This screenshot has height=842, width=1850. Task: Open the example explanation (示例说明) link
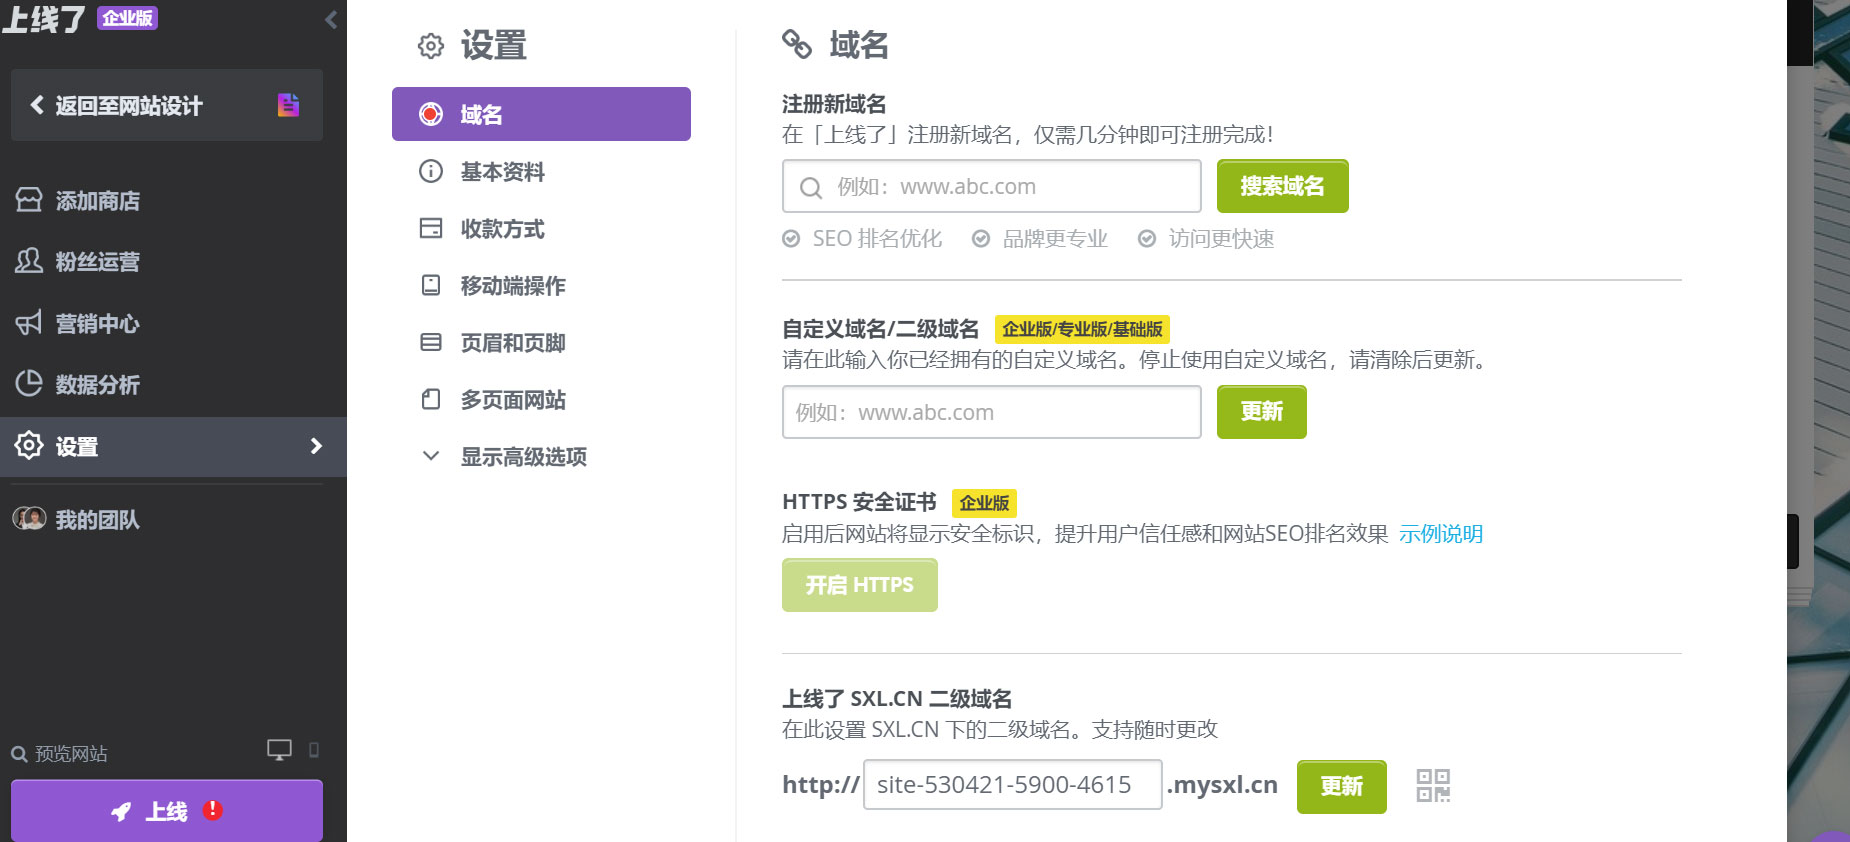pos(1440,534)
